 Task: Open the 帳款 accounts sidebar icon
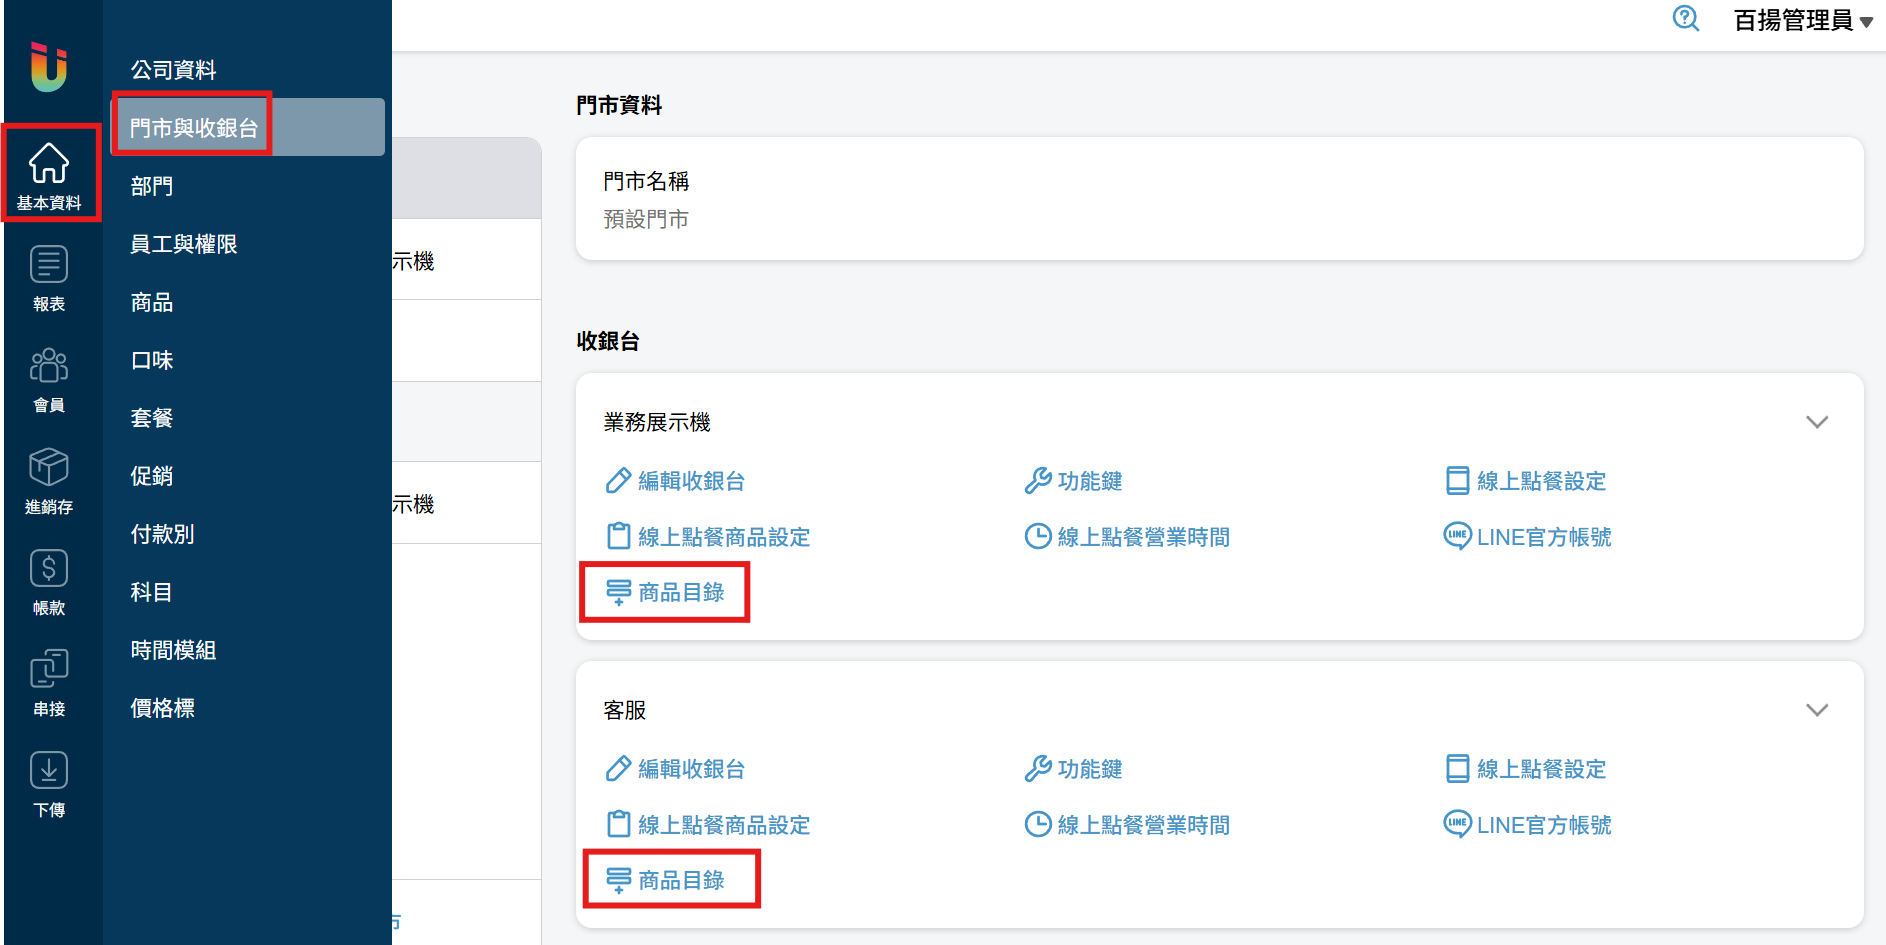49,581
